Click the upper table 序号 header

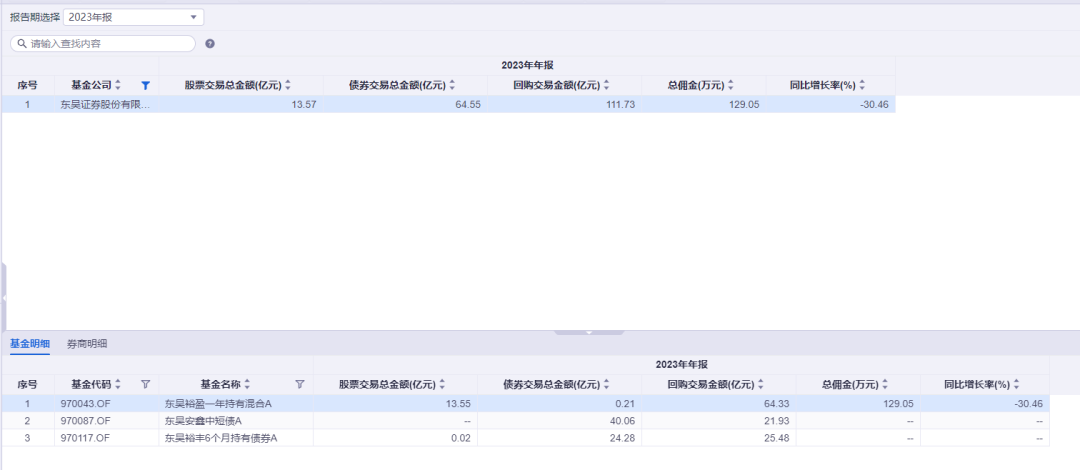(x=28, y=85)
